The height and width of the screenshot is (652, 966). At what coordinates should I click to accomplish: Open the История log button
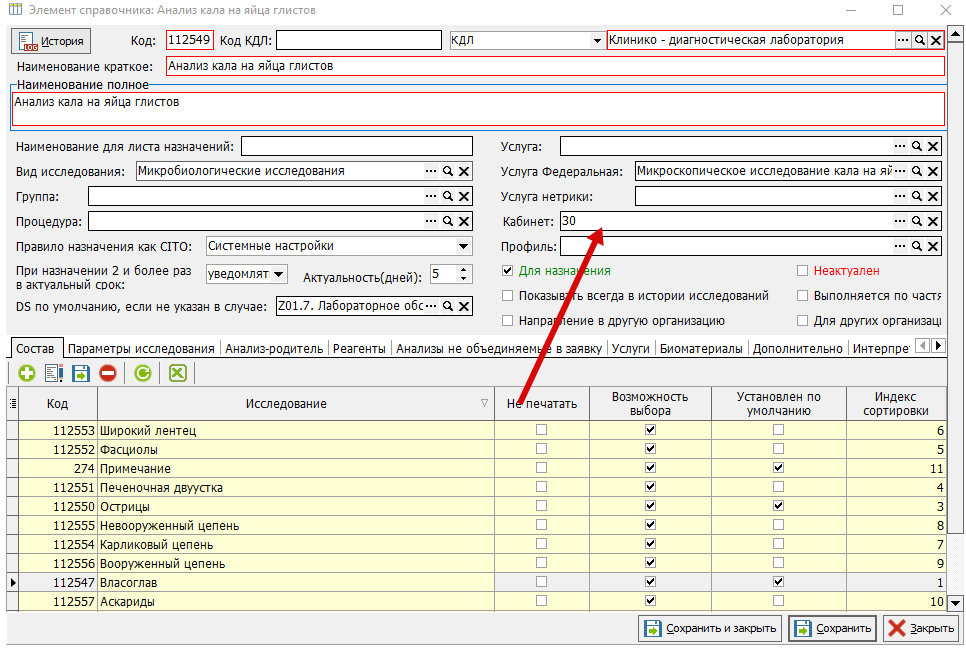pyautogui.click(x=51, y=41)
